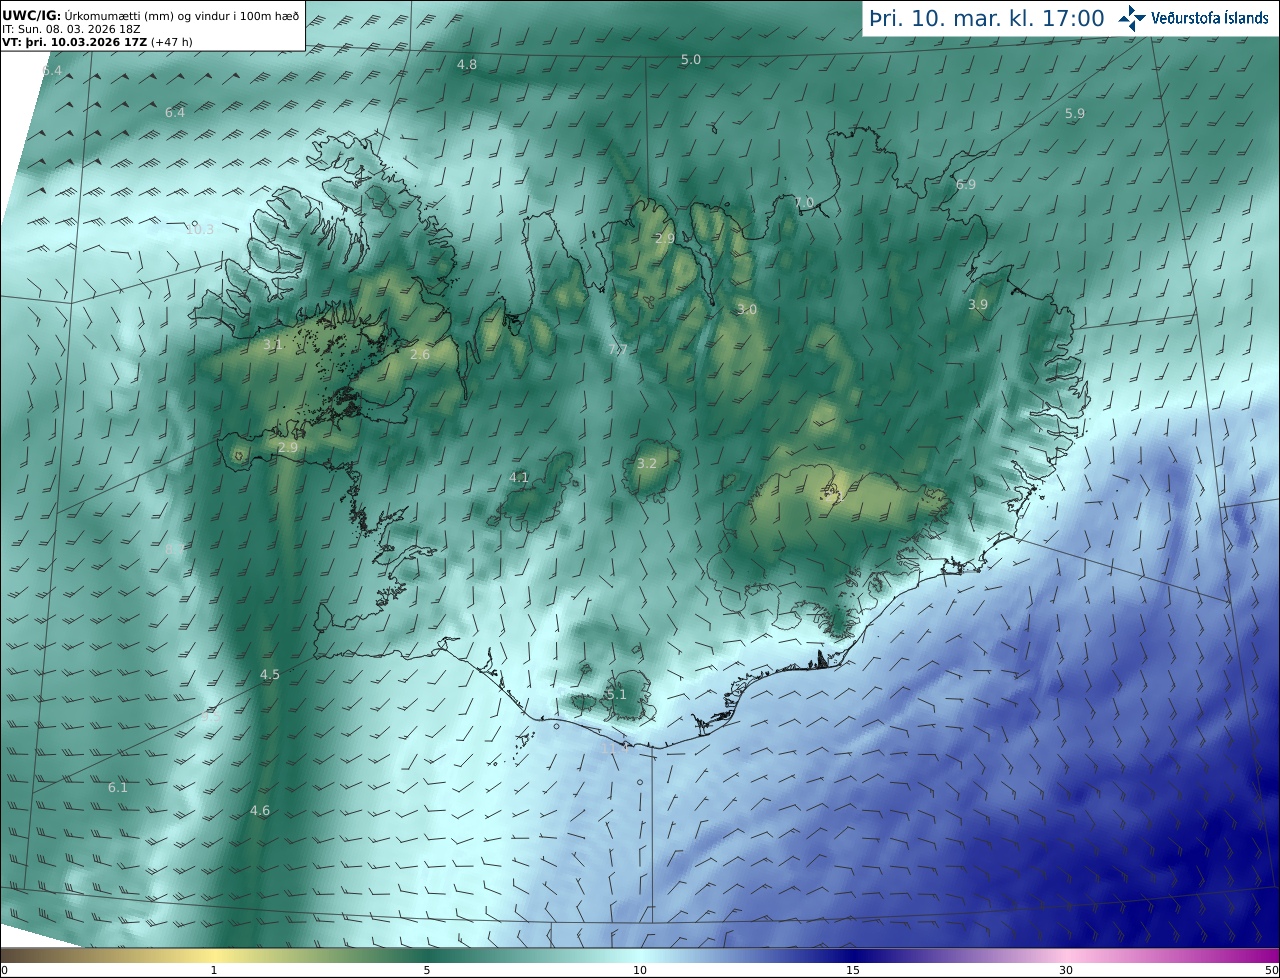Screen dimensions: 1280x978
Task: Click the 5.1 value on the map
Action: tap(617, 694)
